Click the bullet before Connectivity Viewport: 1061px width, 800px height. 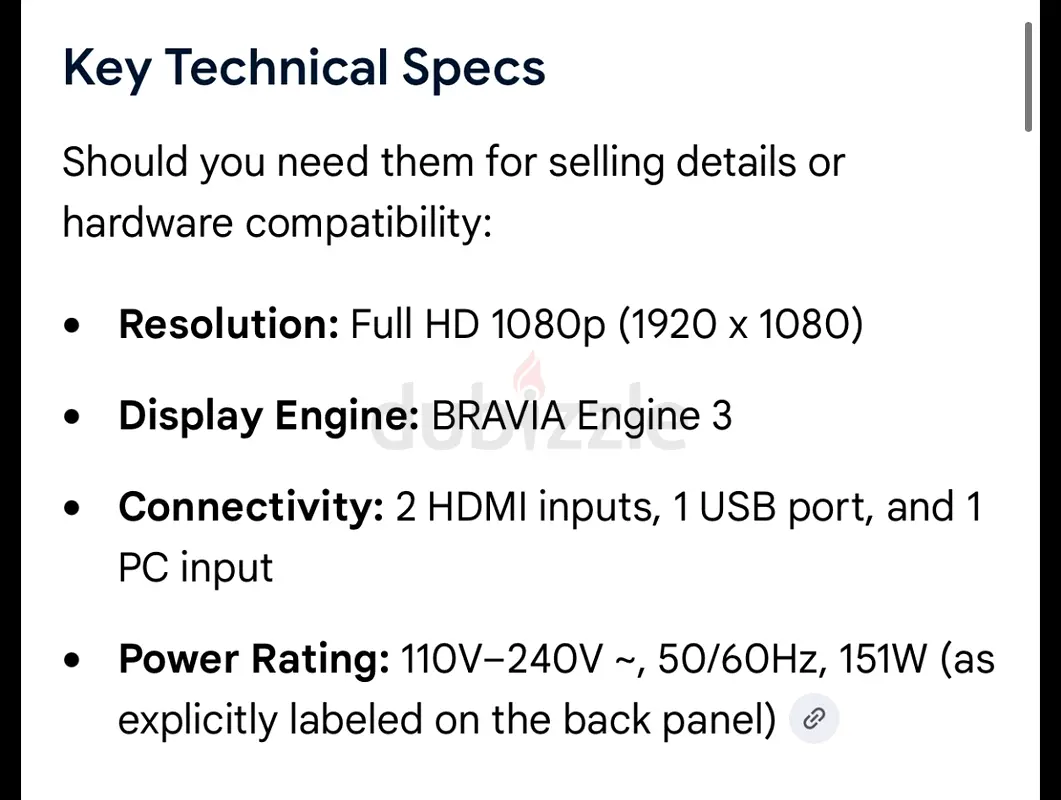72,508
